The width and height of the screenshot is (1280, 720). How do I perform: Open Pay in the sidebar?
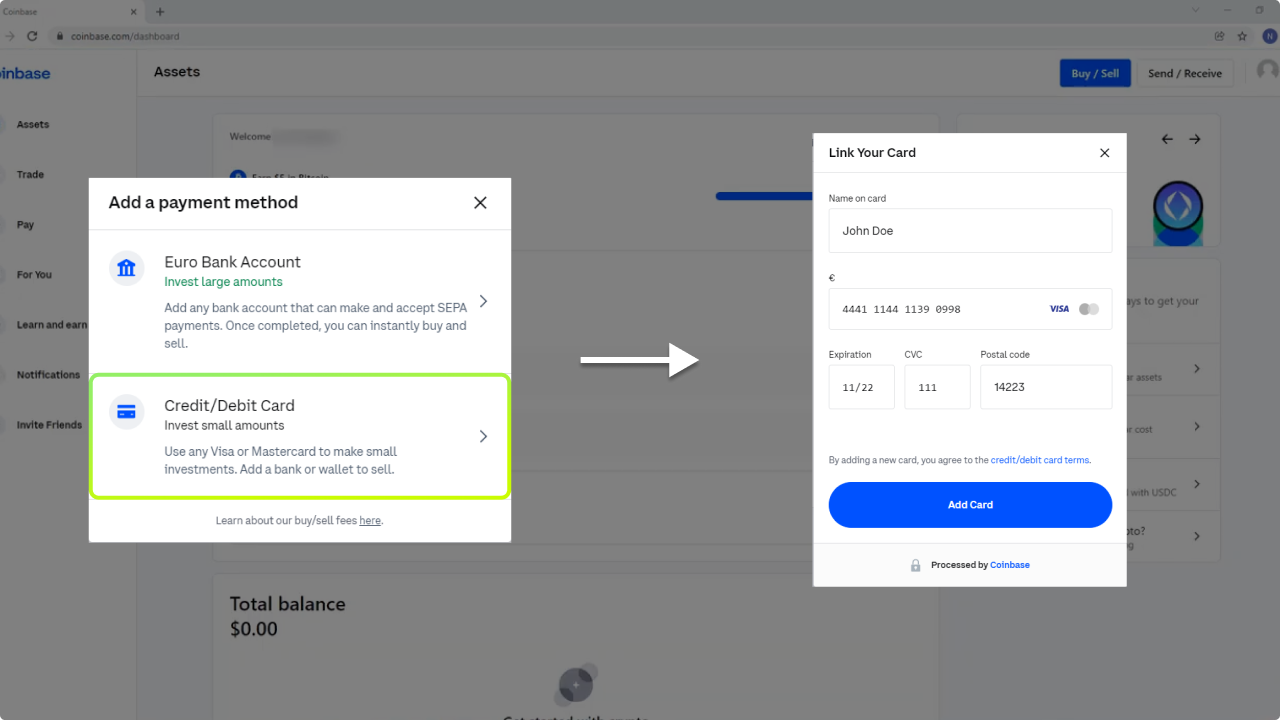click(x=25, y=225)
